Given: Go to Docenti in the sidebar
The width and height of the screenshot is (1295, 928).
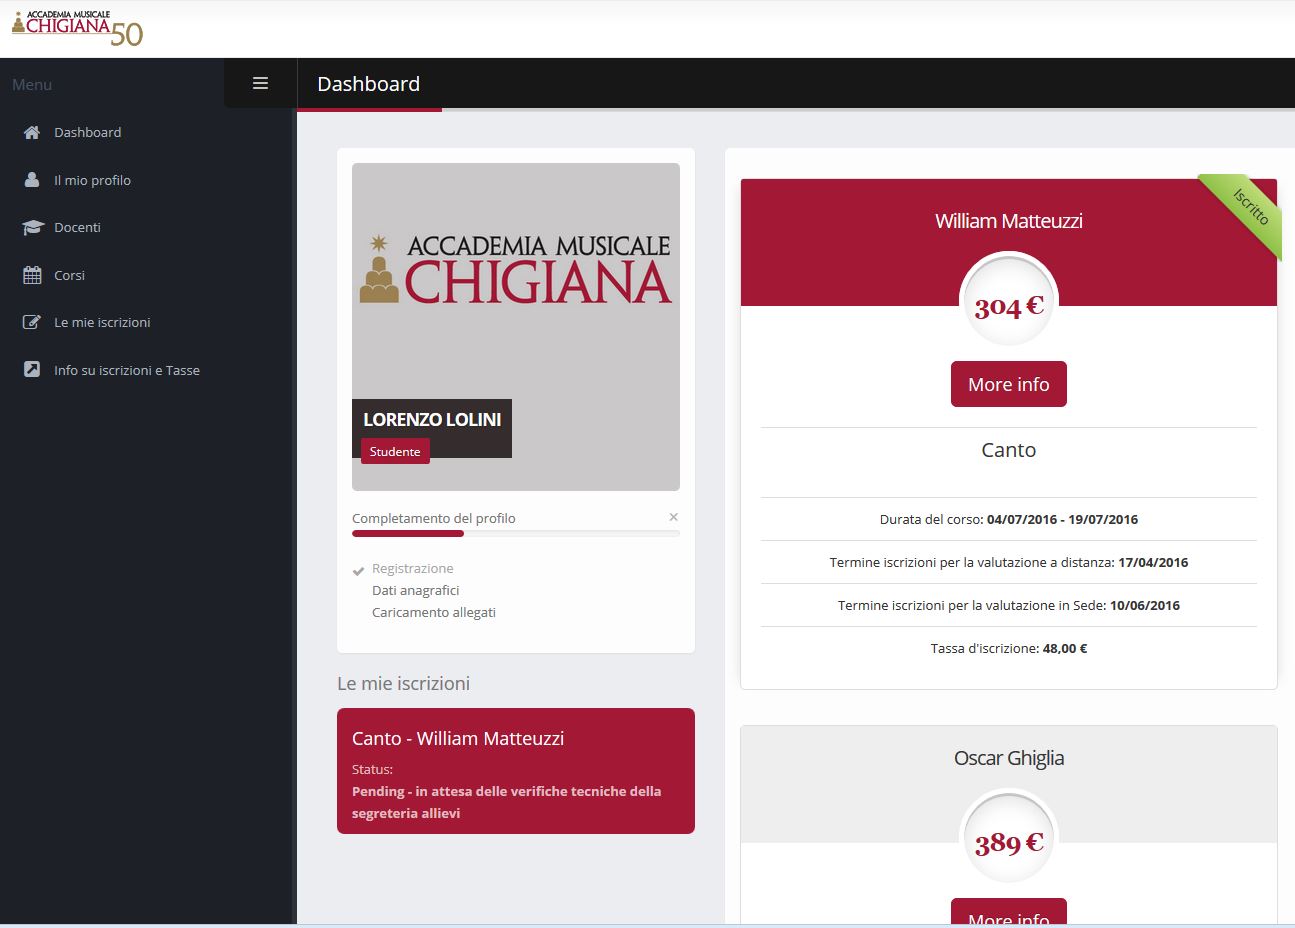Looking at the screenshot, I should [77, 227].
